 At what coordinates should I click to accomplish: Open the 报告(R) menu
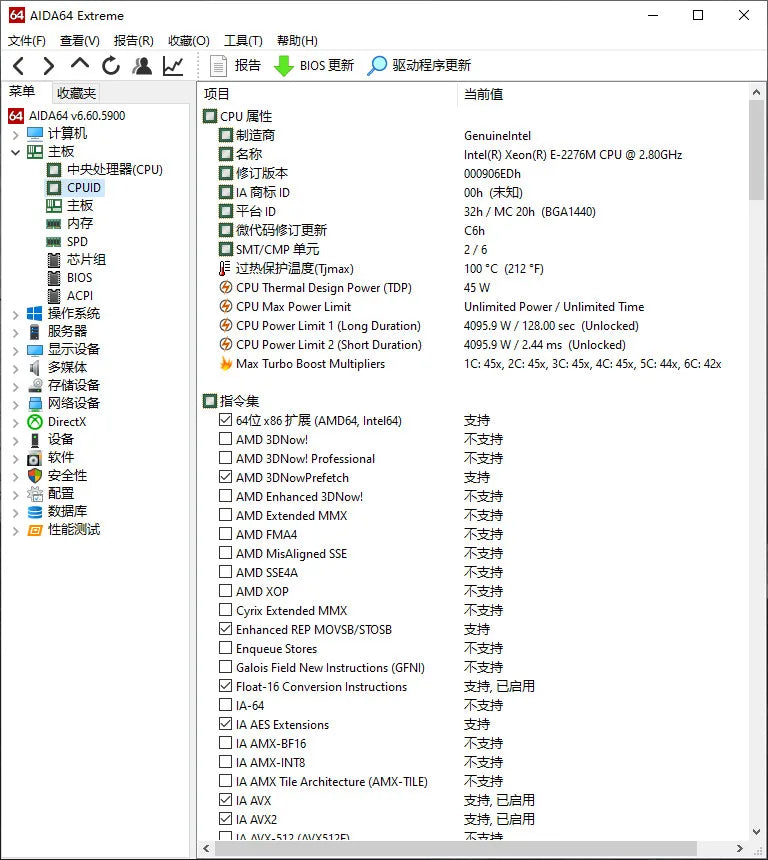coord(133,41)
